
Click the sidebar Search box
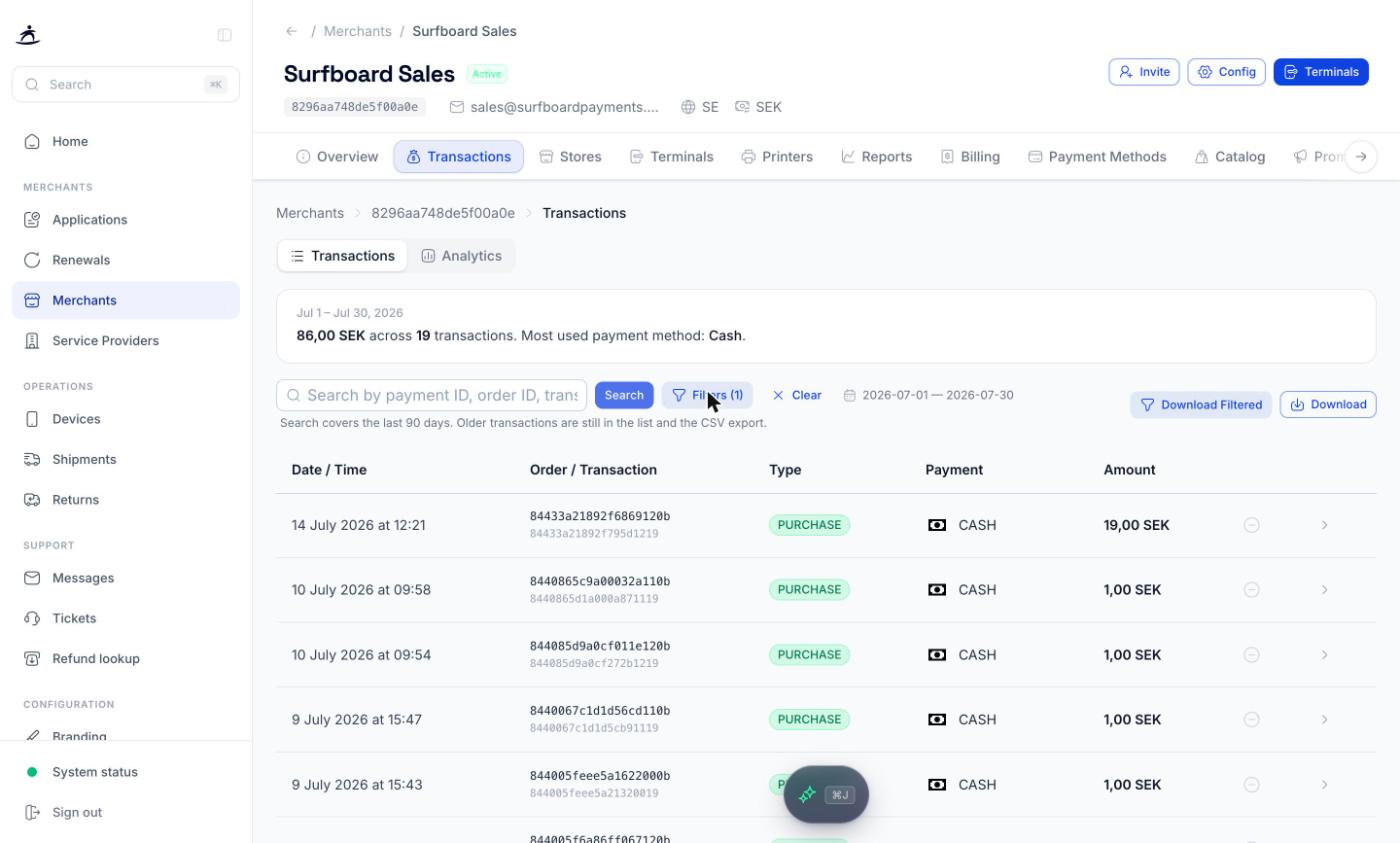pyautogui.click(x=126, y=85)
